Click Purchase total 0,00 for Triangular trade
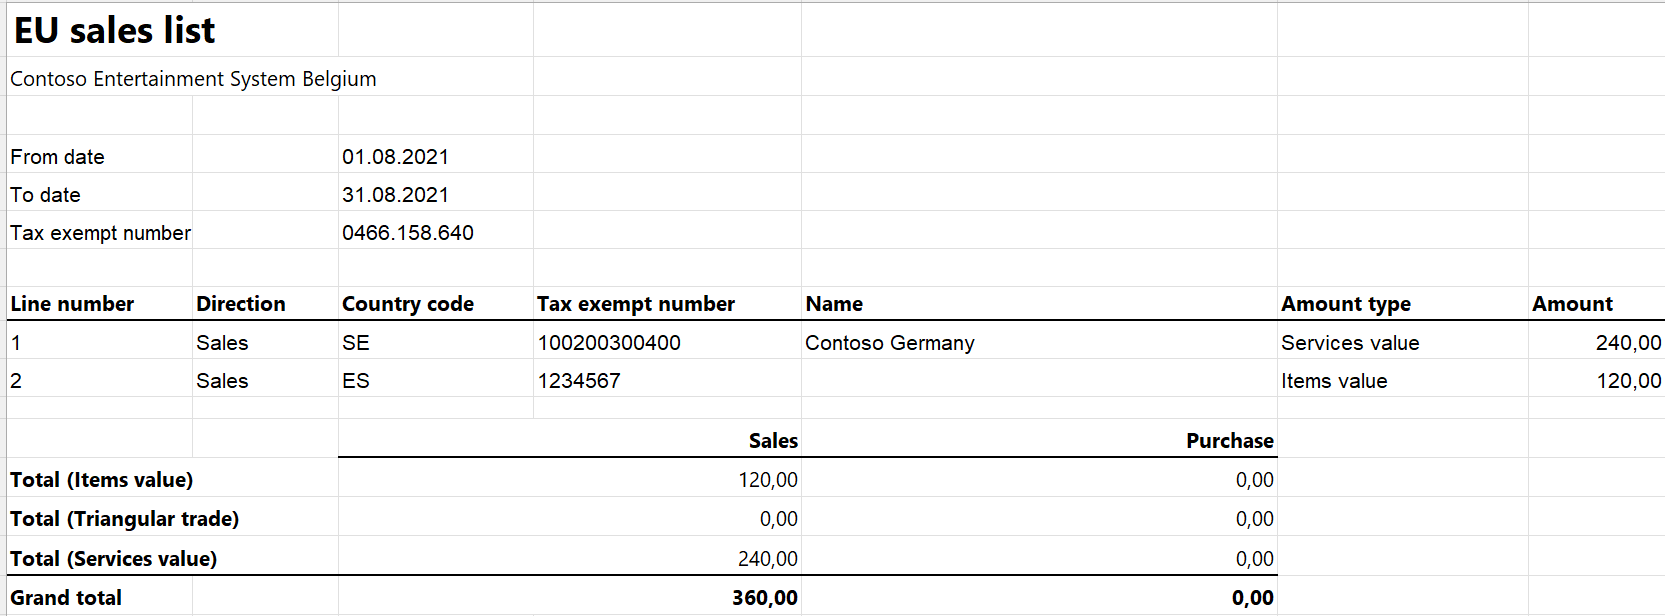The height and width of the screenshot is (616, 1665). pos(1255,519)
